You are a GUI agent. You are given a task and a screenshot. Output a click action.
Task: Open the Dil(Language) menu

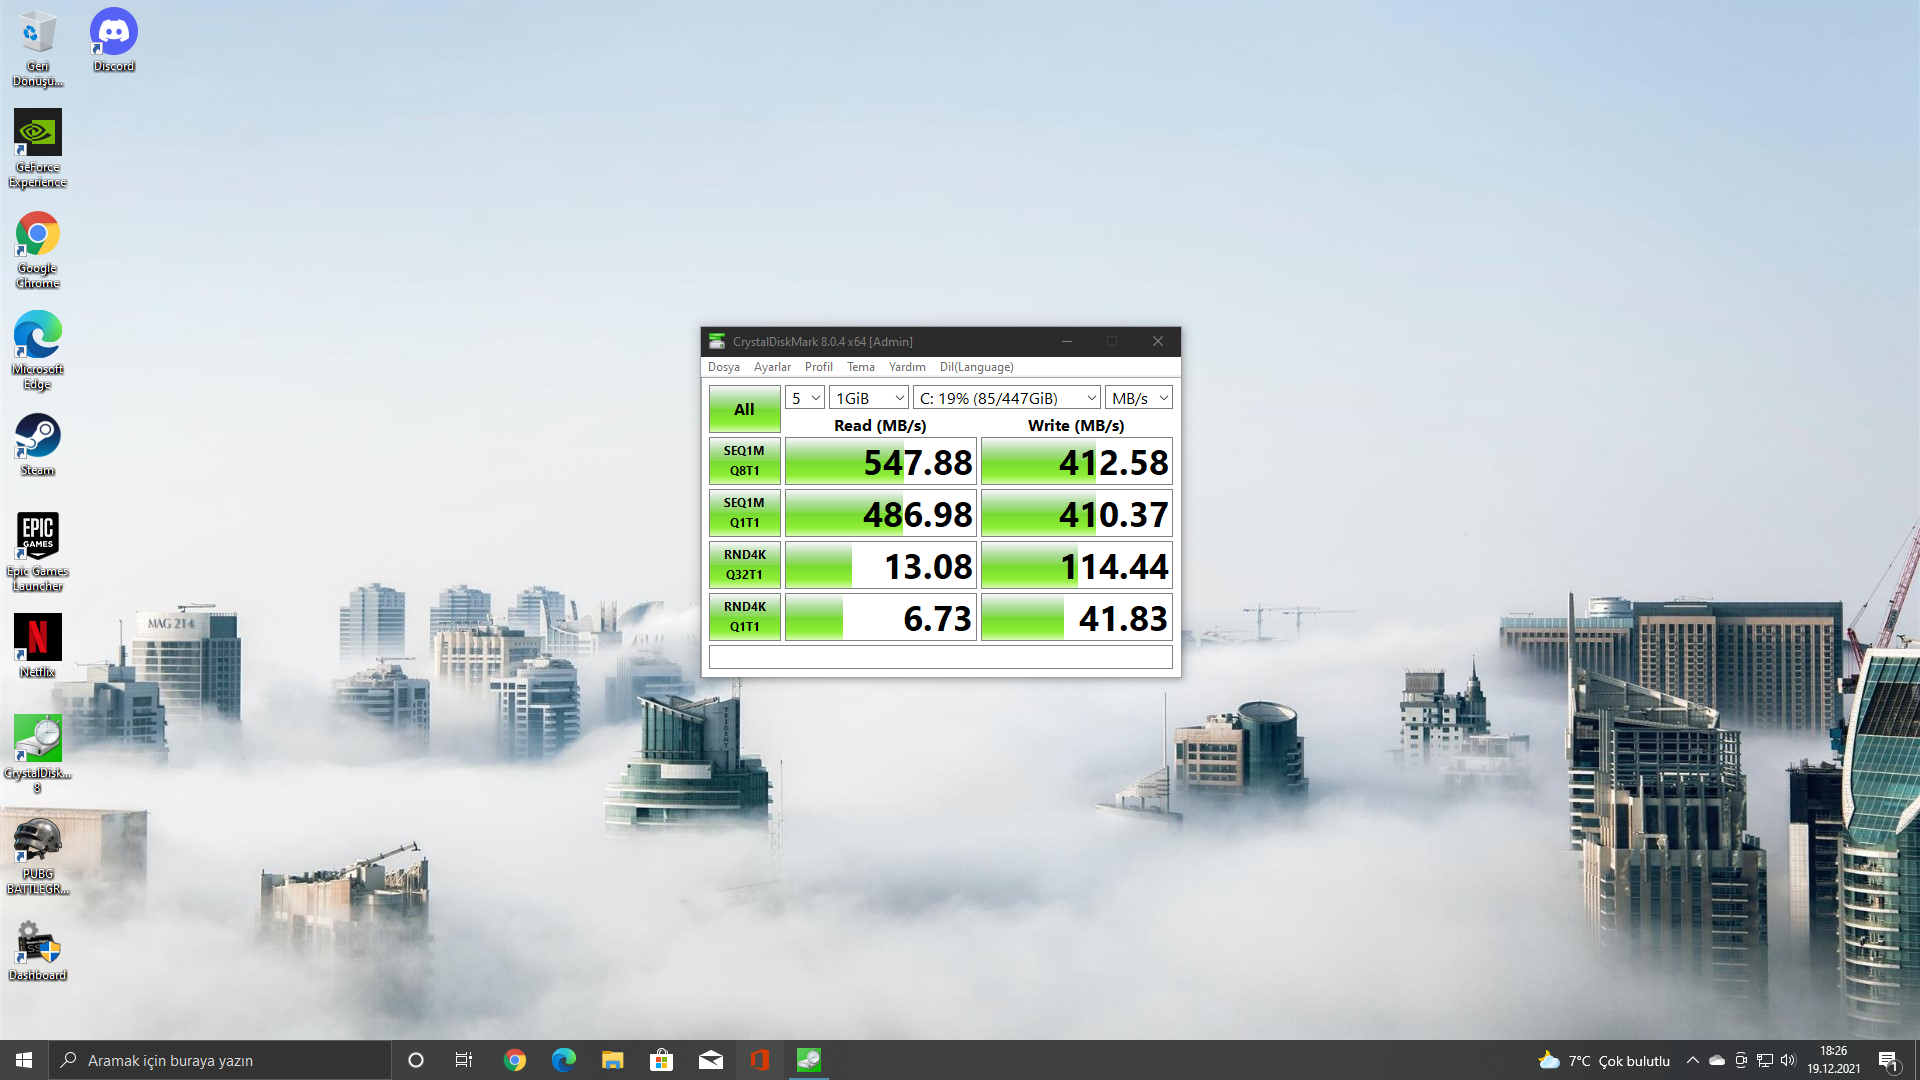pyautogui.click(x=976, y=367)
